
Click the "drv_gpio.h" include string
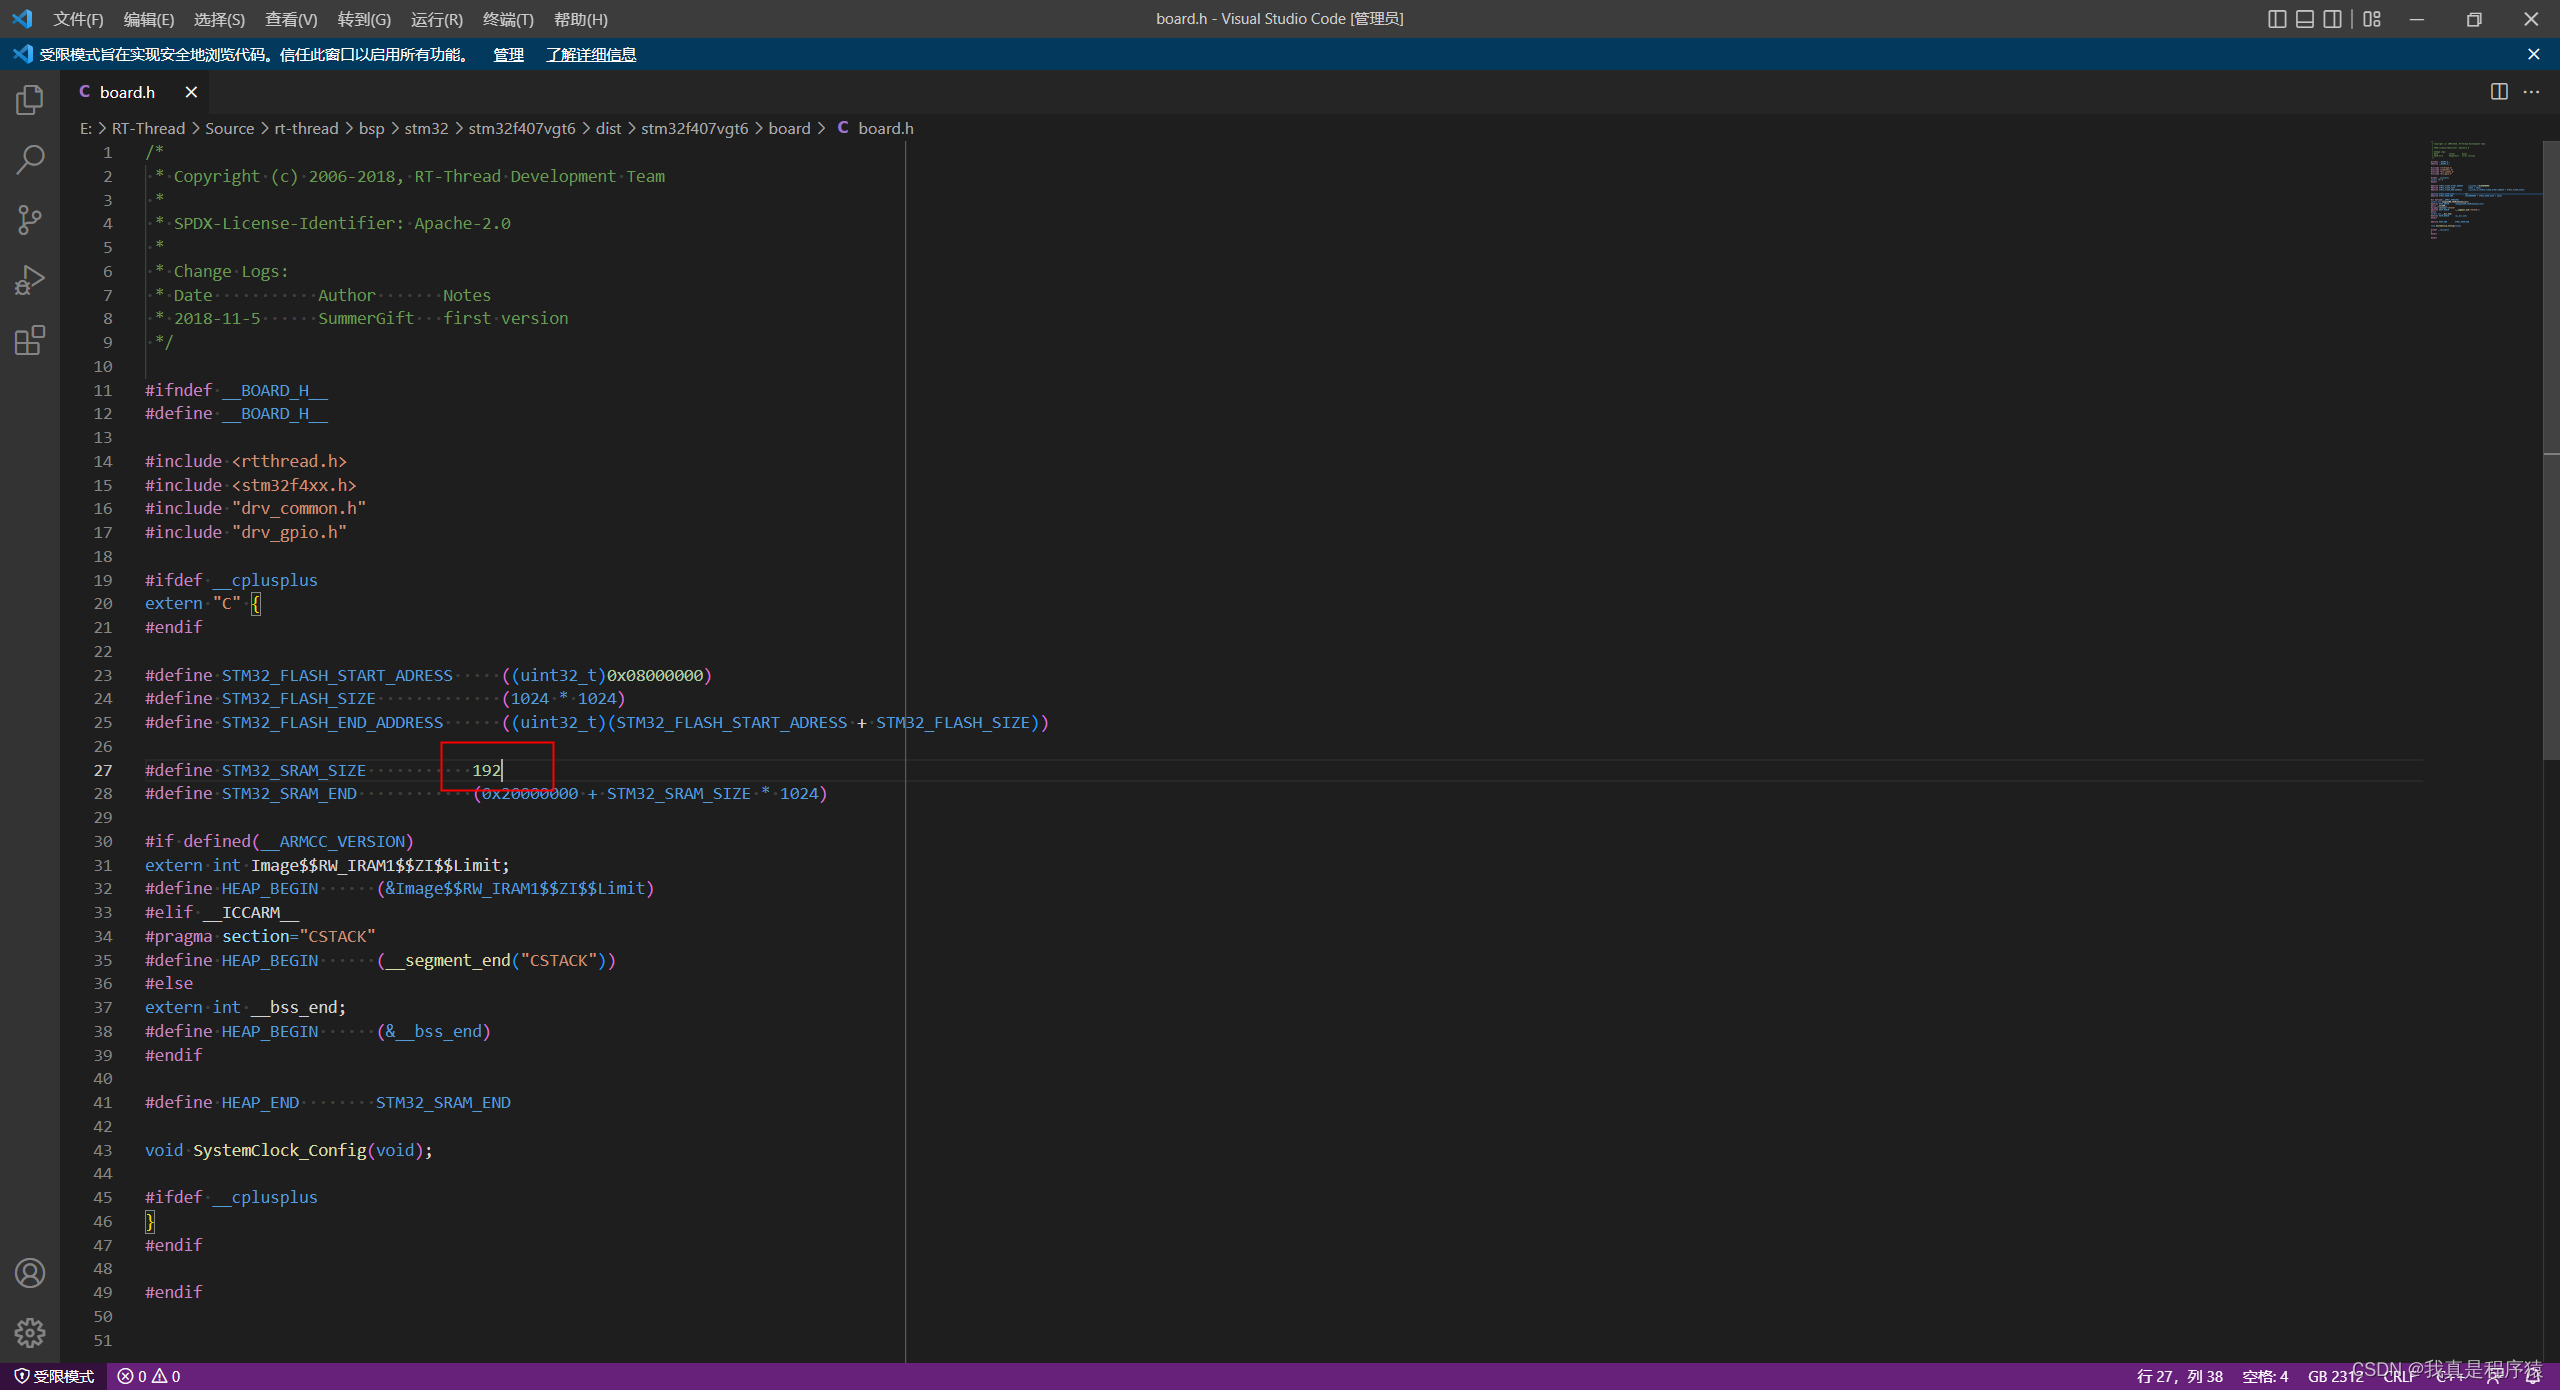point(289,532)
